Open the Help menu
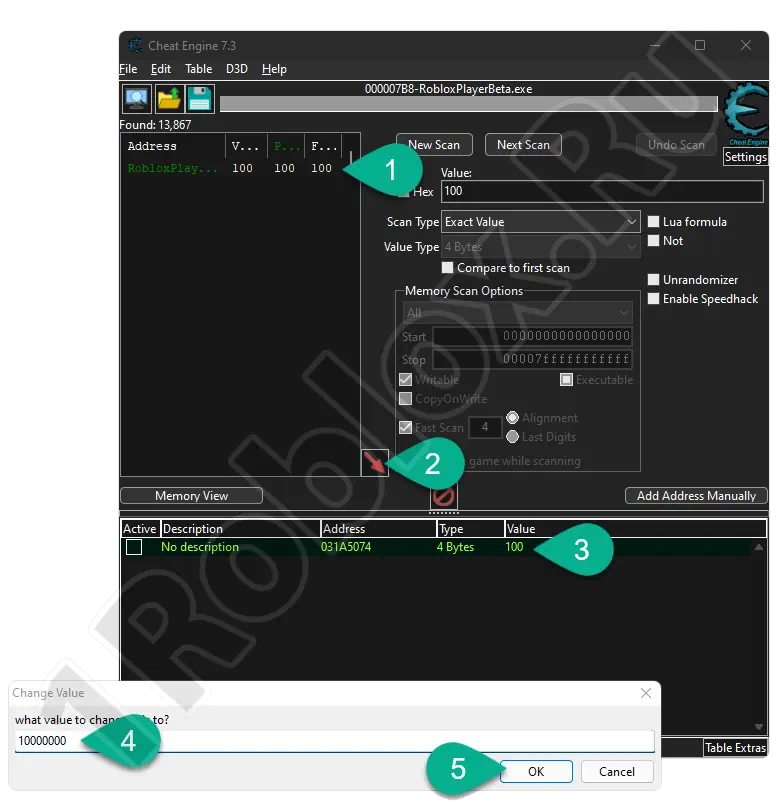This screenshot has height=811, width=781. [274, 69]
